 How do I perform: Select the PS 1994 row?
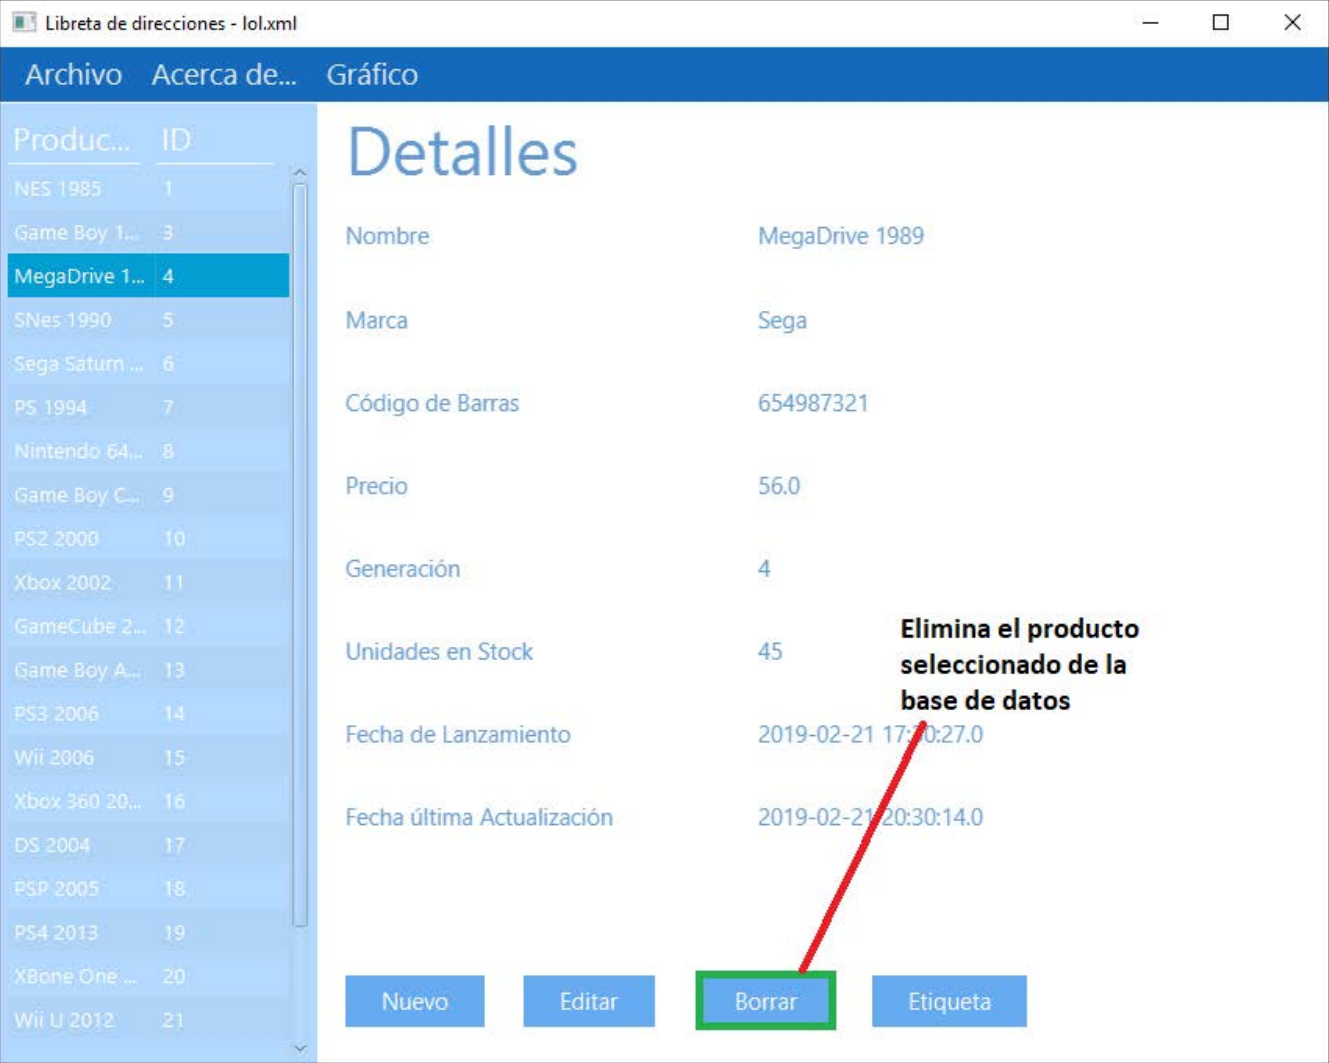click(x=148, y=407)
